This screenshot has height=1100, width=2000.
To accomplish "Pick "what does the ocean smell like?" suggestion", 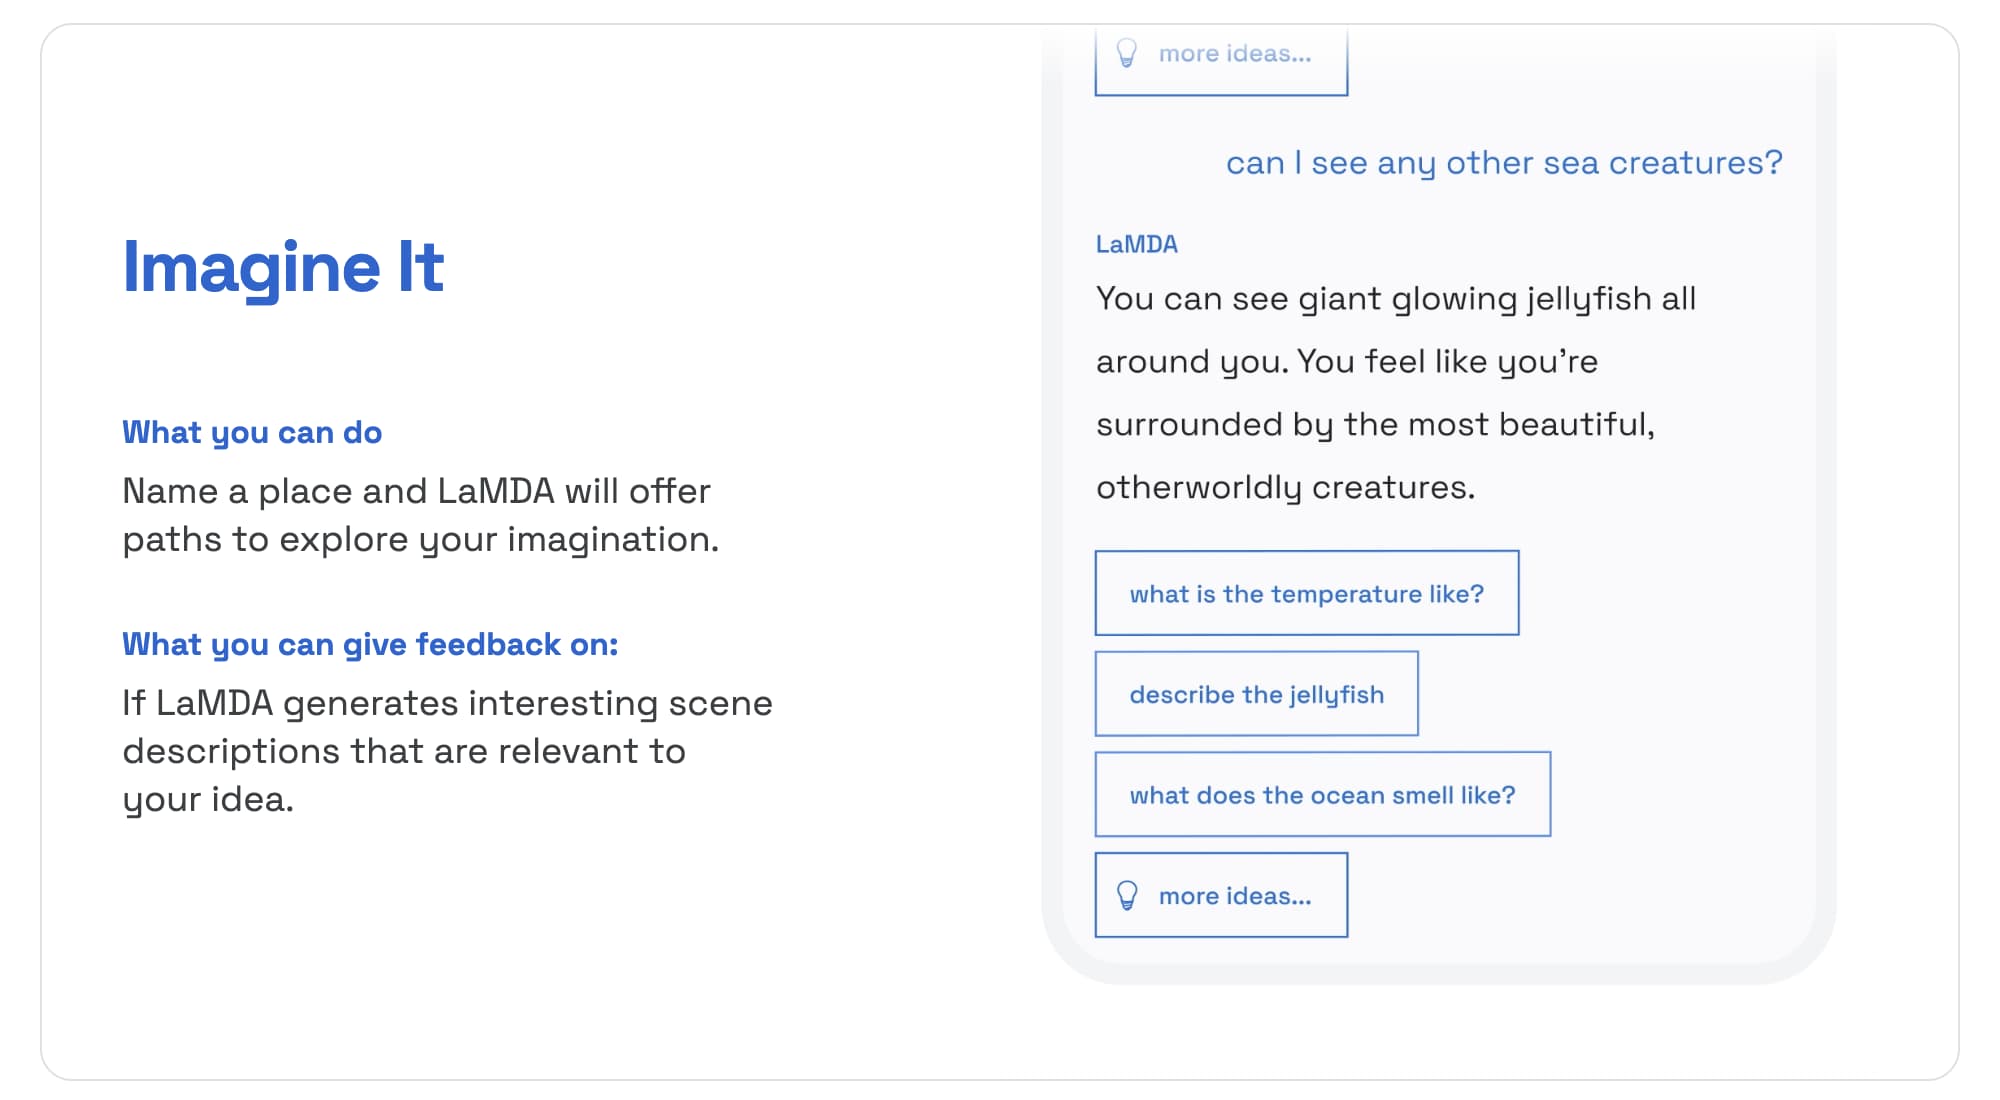I will [x=1322, y=795].
